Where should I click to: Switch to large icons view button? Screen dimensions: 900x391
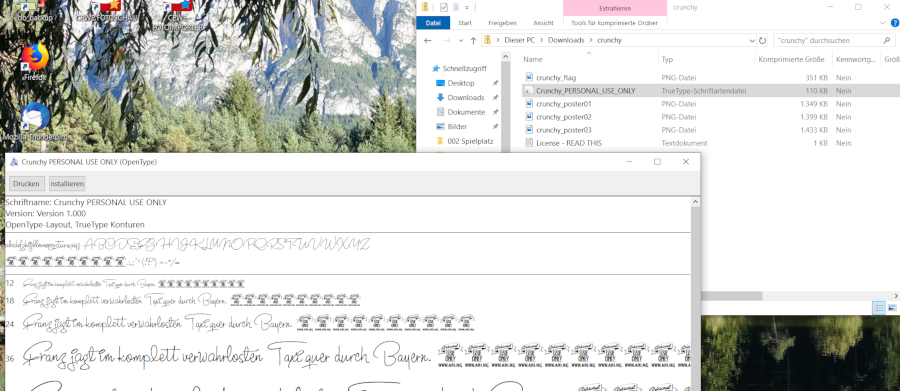pyautogui.click(x=892, y=308)
